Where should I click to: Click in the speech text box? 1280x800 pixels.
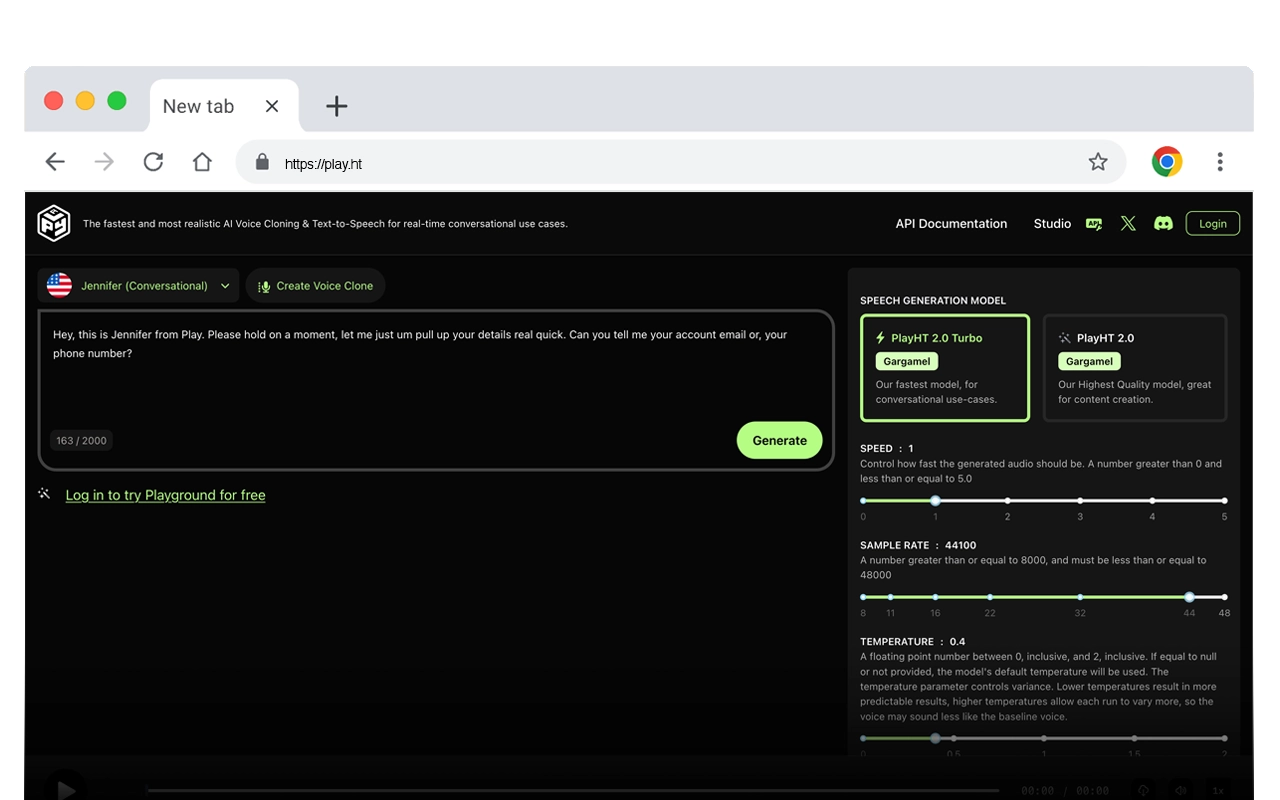tap(436, 390)
